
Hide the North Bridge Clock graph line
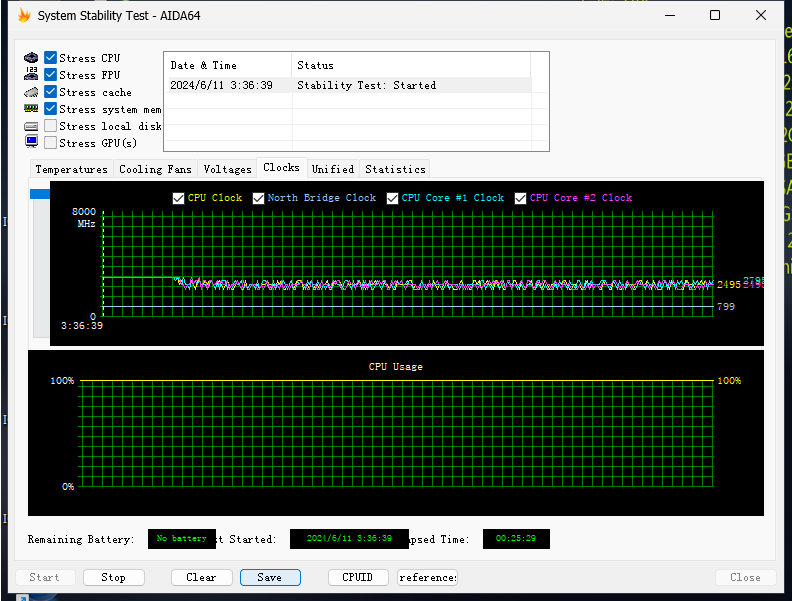tap(258, 198)
